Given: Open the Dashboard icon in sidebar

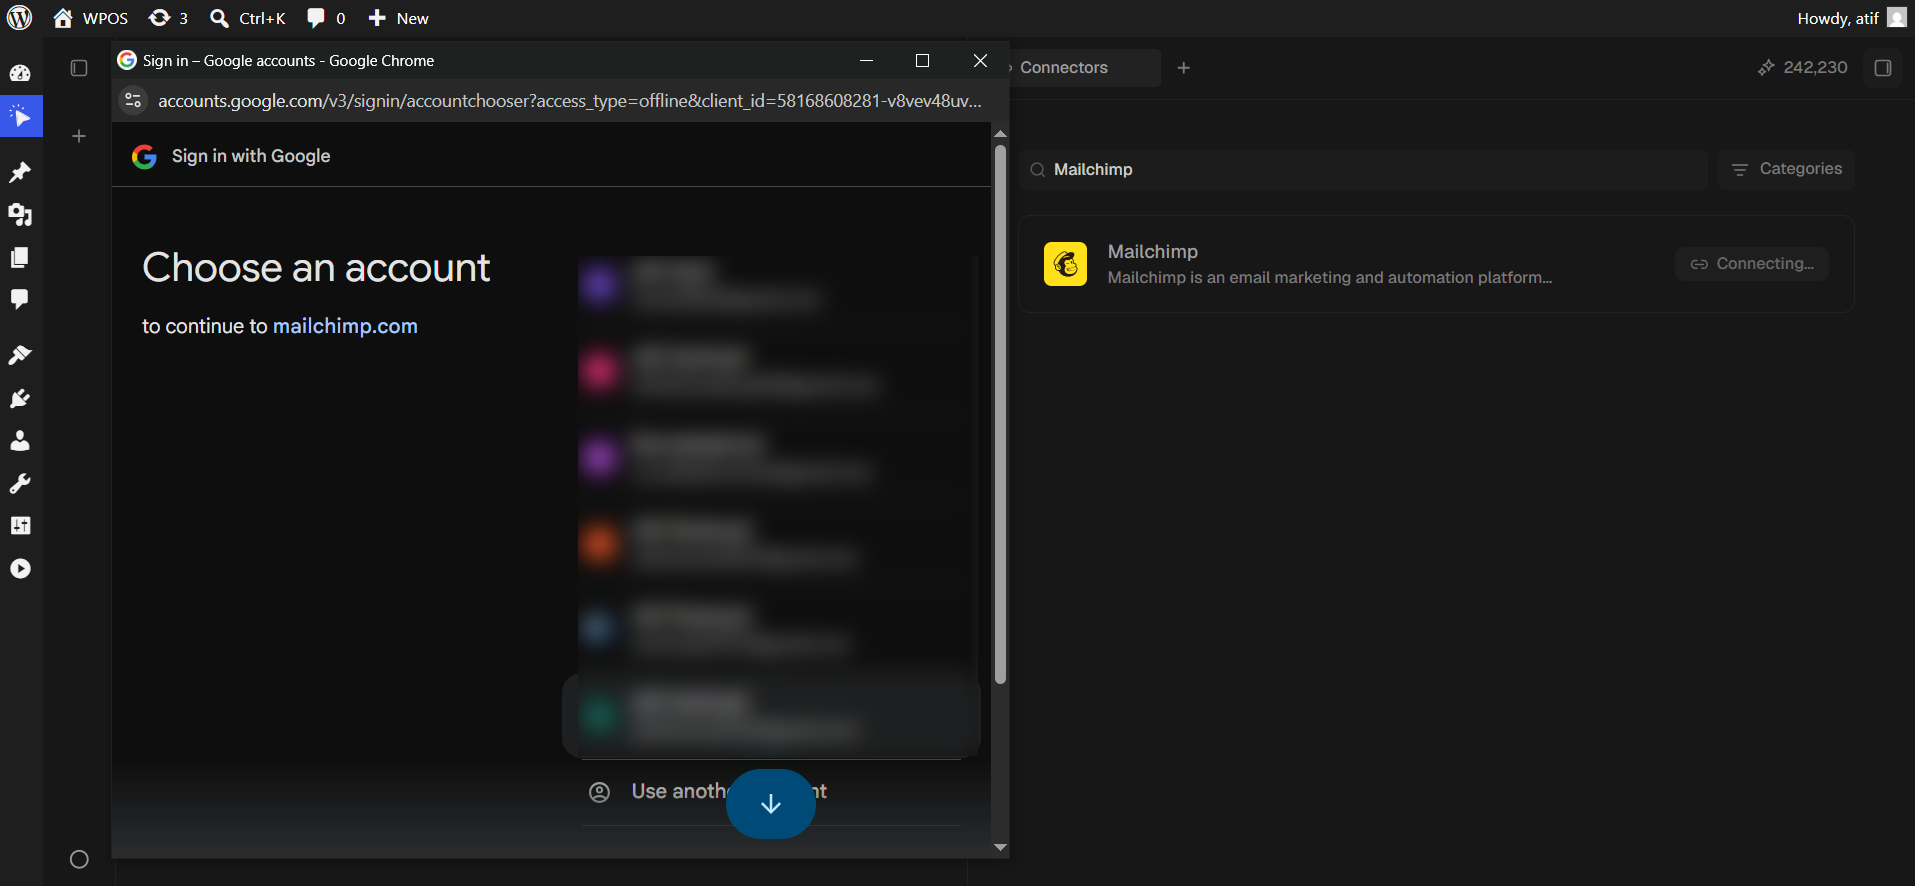Looking at the screenshot, I should pyautogui.click(x=20, y=73).
